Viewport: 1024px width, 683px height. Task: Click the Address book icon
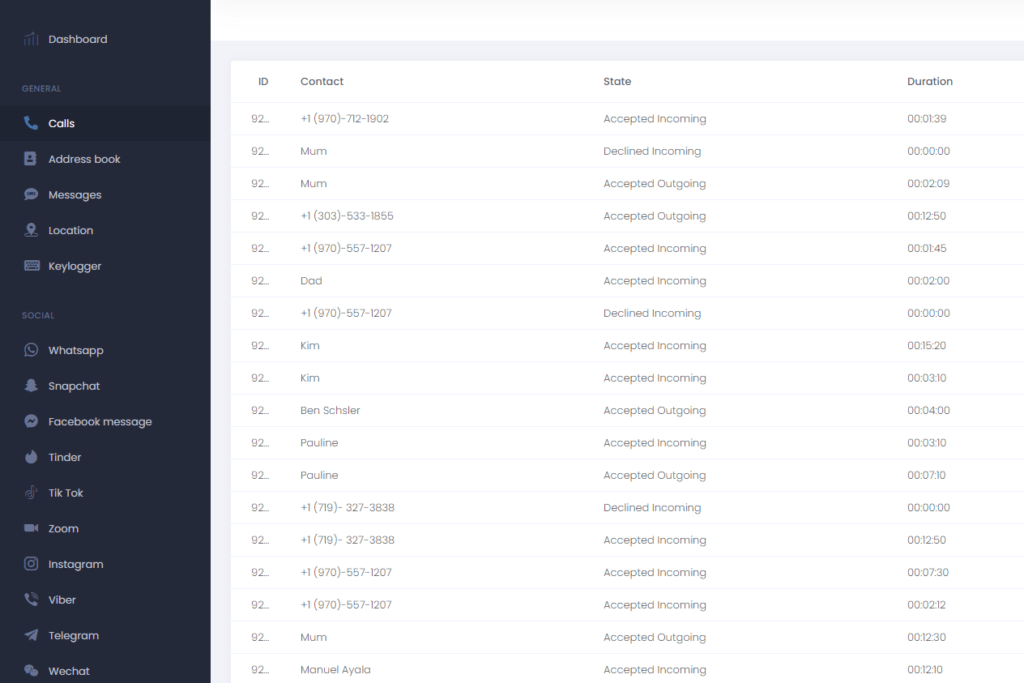[x=31, y=159]
